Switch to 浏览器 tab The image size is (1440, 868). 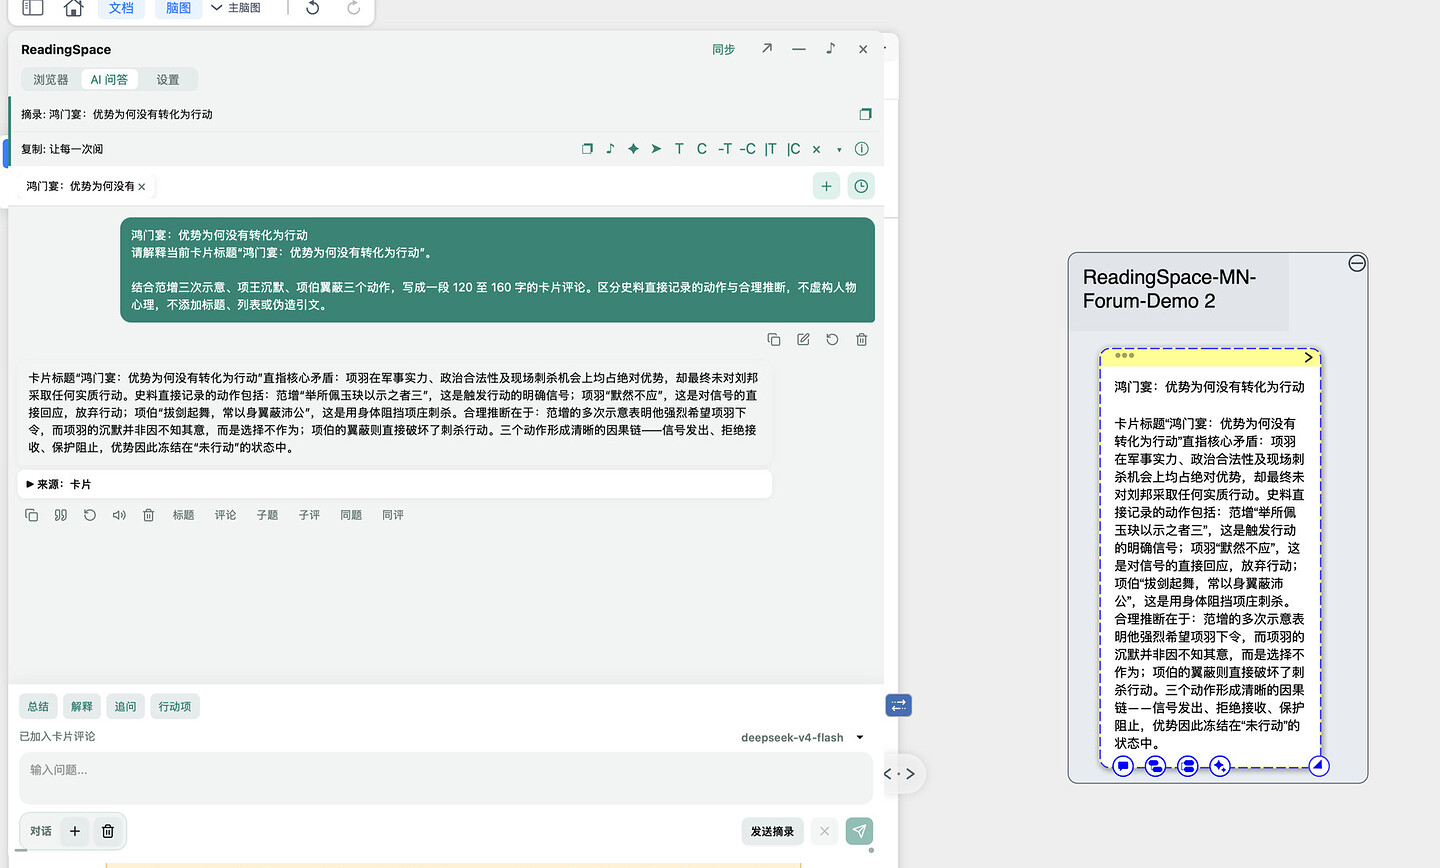click(x=51, y=80)
